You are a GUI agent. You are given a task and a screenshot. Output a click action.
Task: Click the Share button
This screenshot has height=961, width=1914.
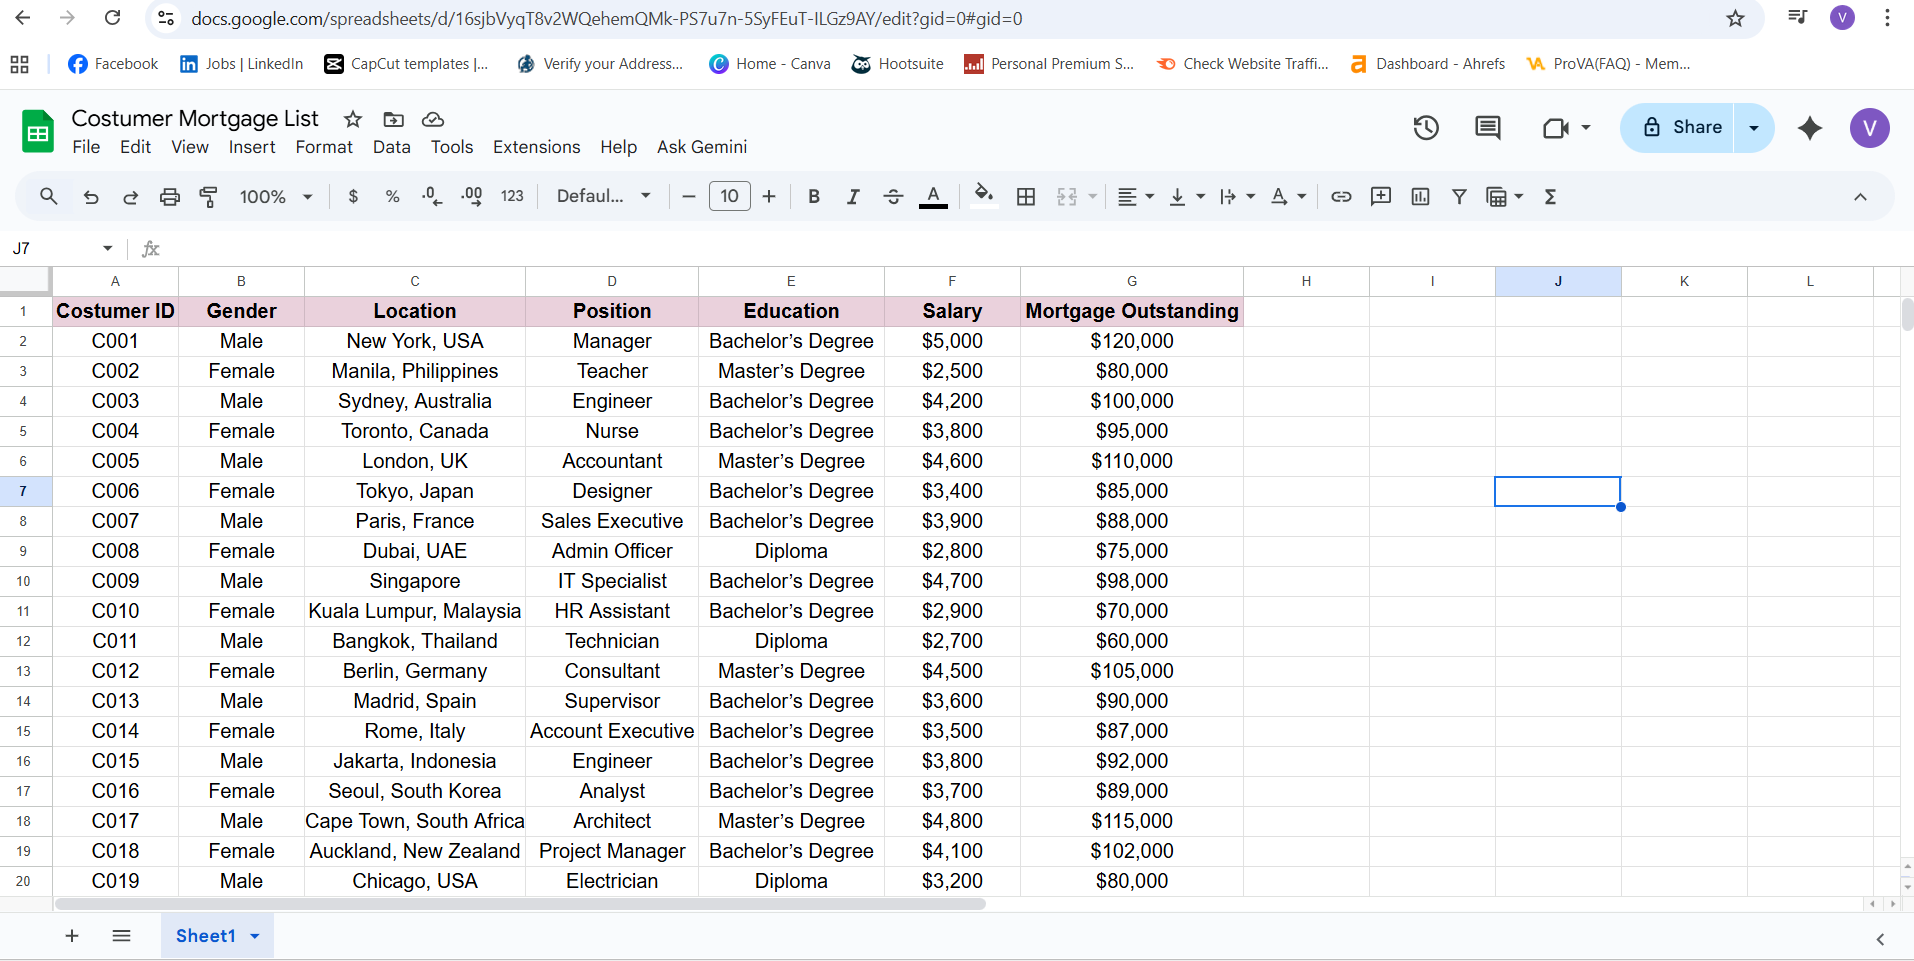tap(1683, 128)
